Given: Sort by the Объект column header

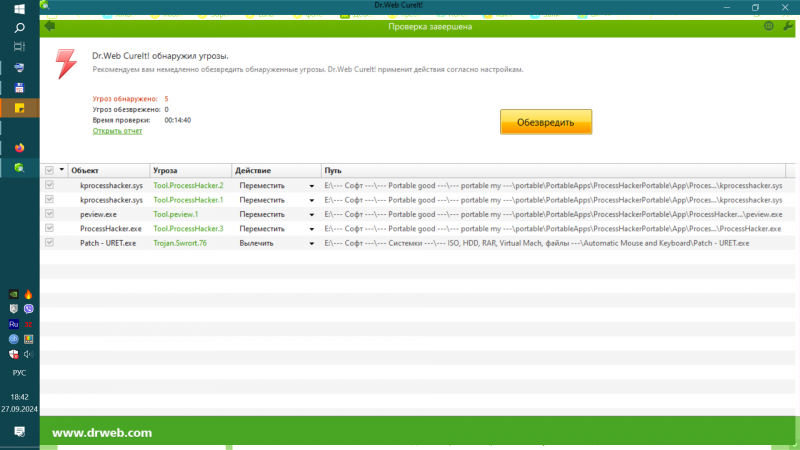Looking at the screenshot, I should [109, 170].
